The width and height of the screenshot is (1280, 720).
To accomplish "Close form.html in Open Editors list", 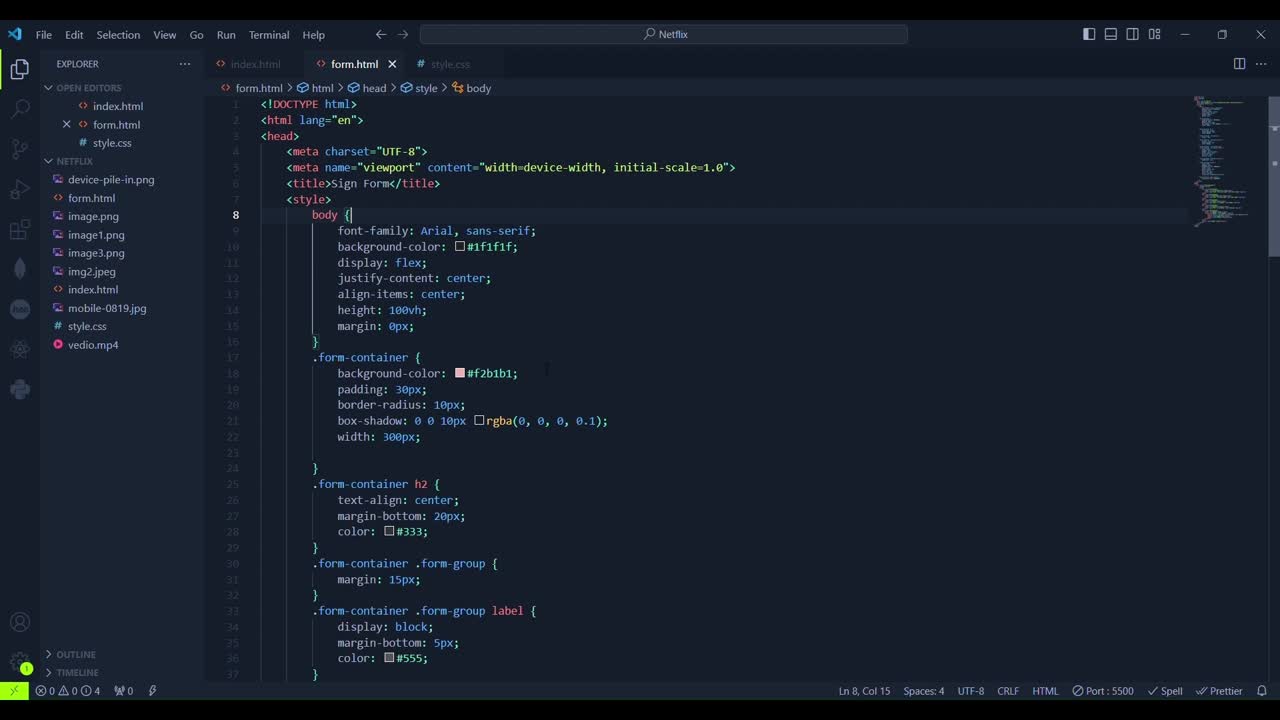I will click(x=67, y=125).
